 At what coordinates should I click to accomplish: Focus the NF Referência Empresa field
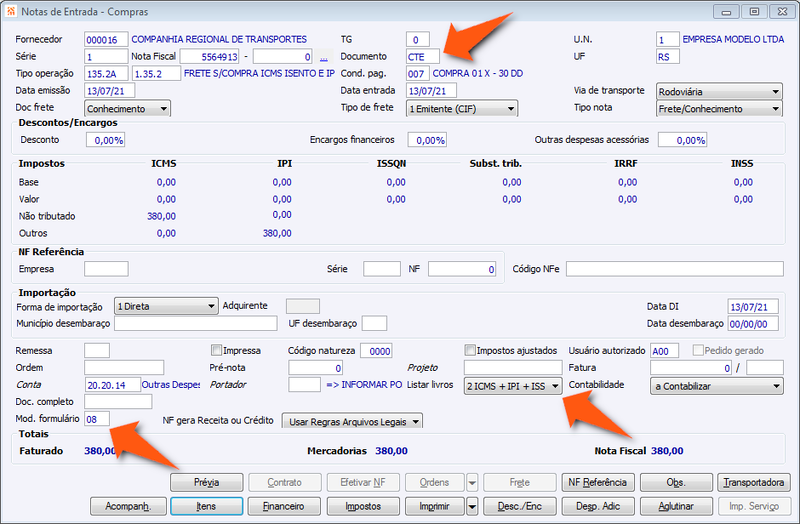pos(106,269)
